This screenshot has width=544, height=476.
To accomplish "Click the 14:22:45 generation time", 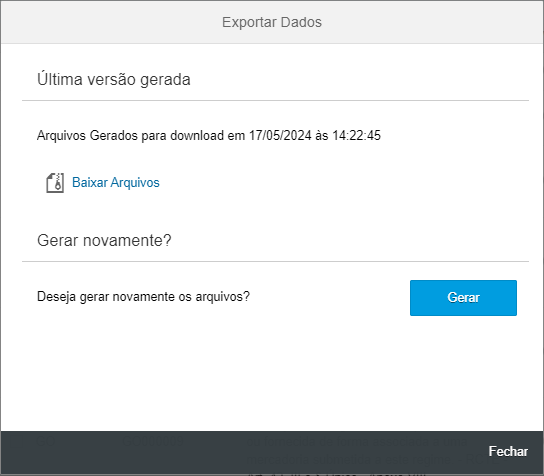I will coord(356,135).
